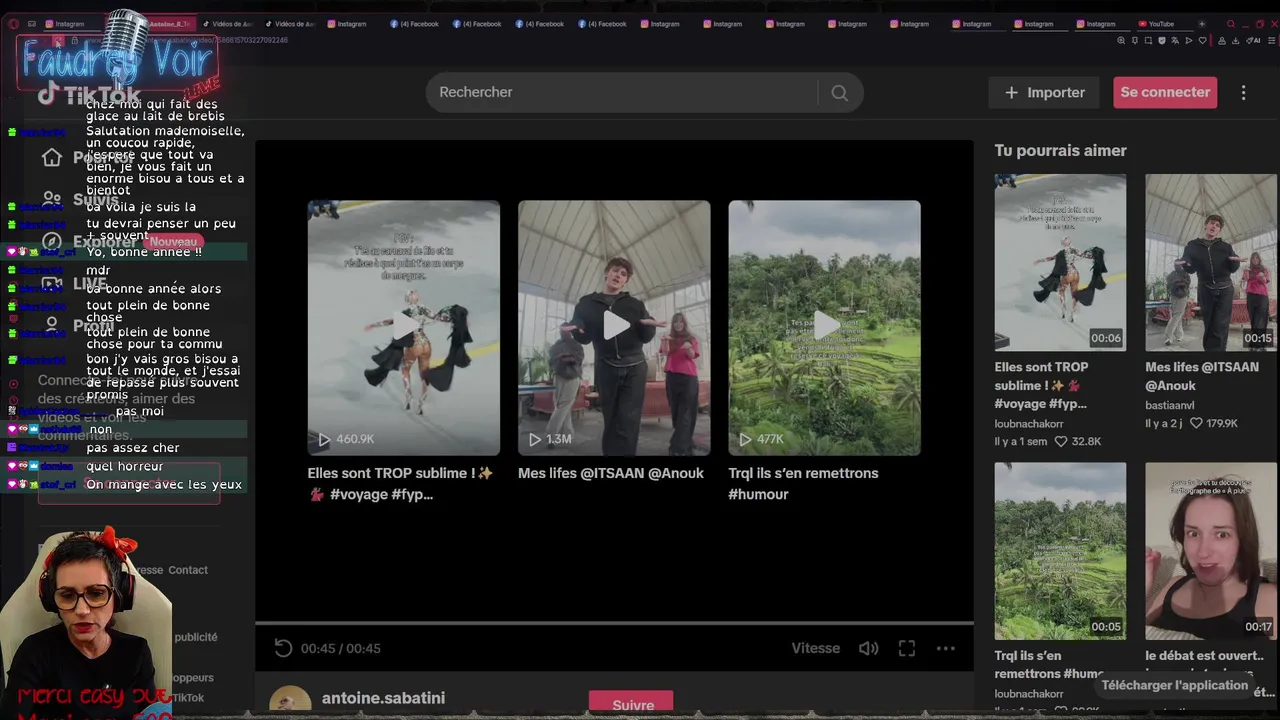Click the heart icon next to 32.8K

click(x=1061, y=441)
